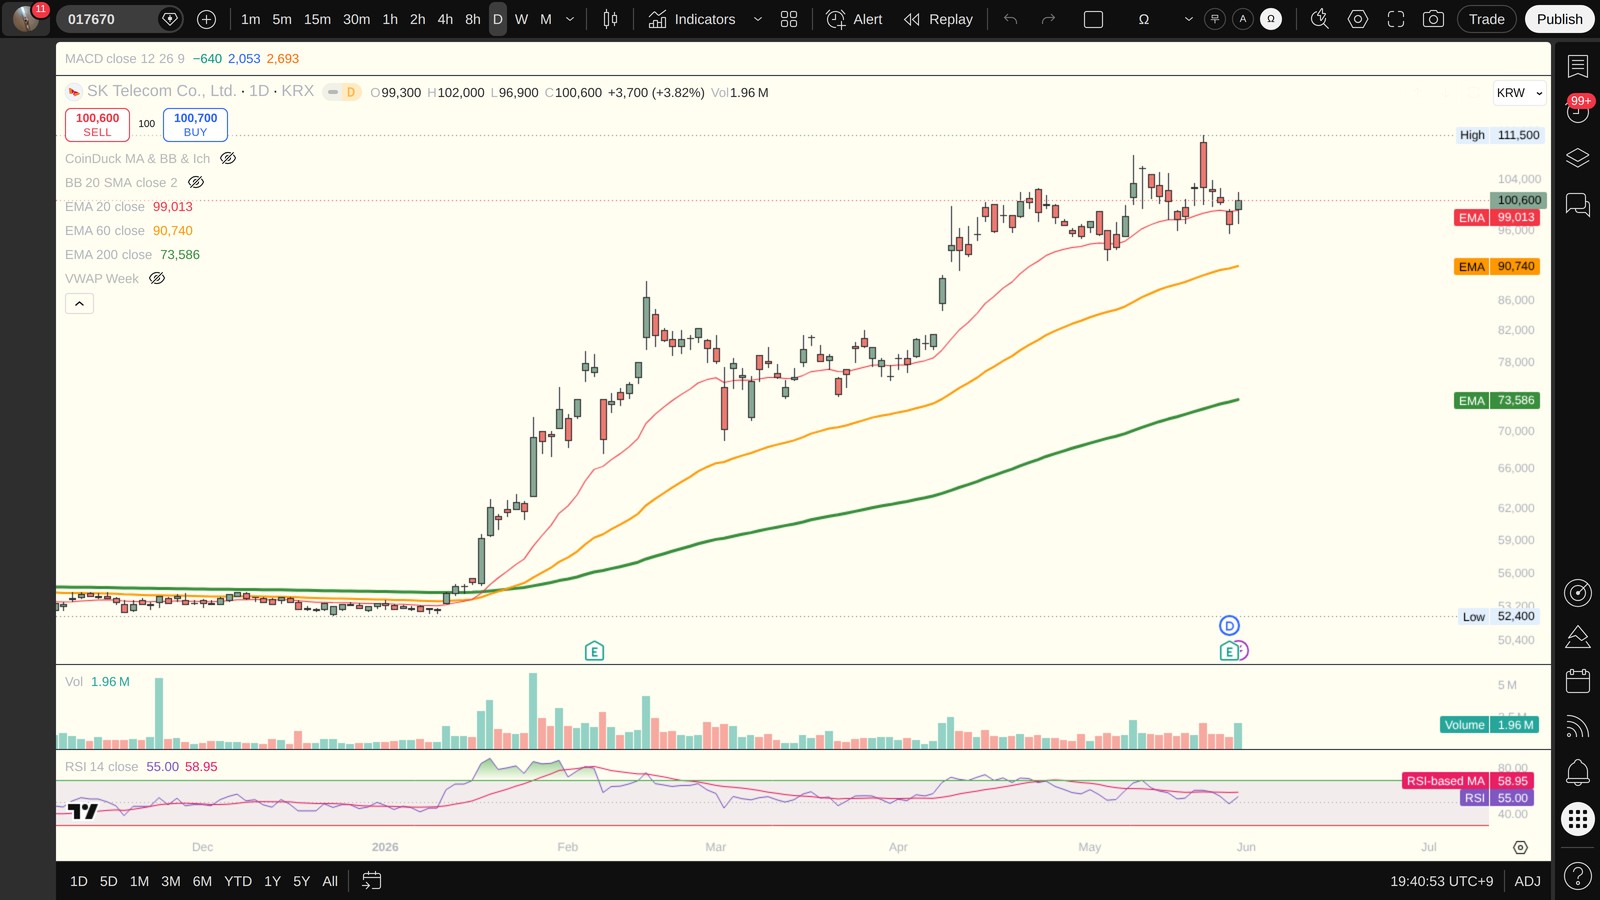
Task: Select the A layout circle
Action: 1243,19
